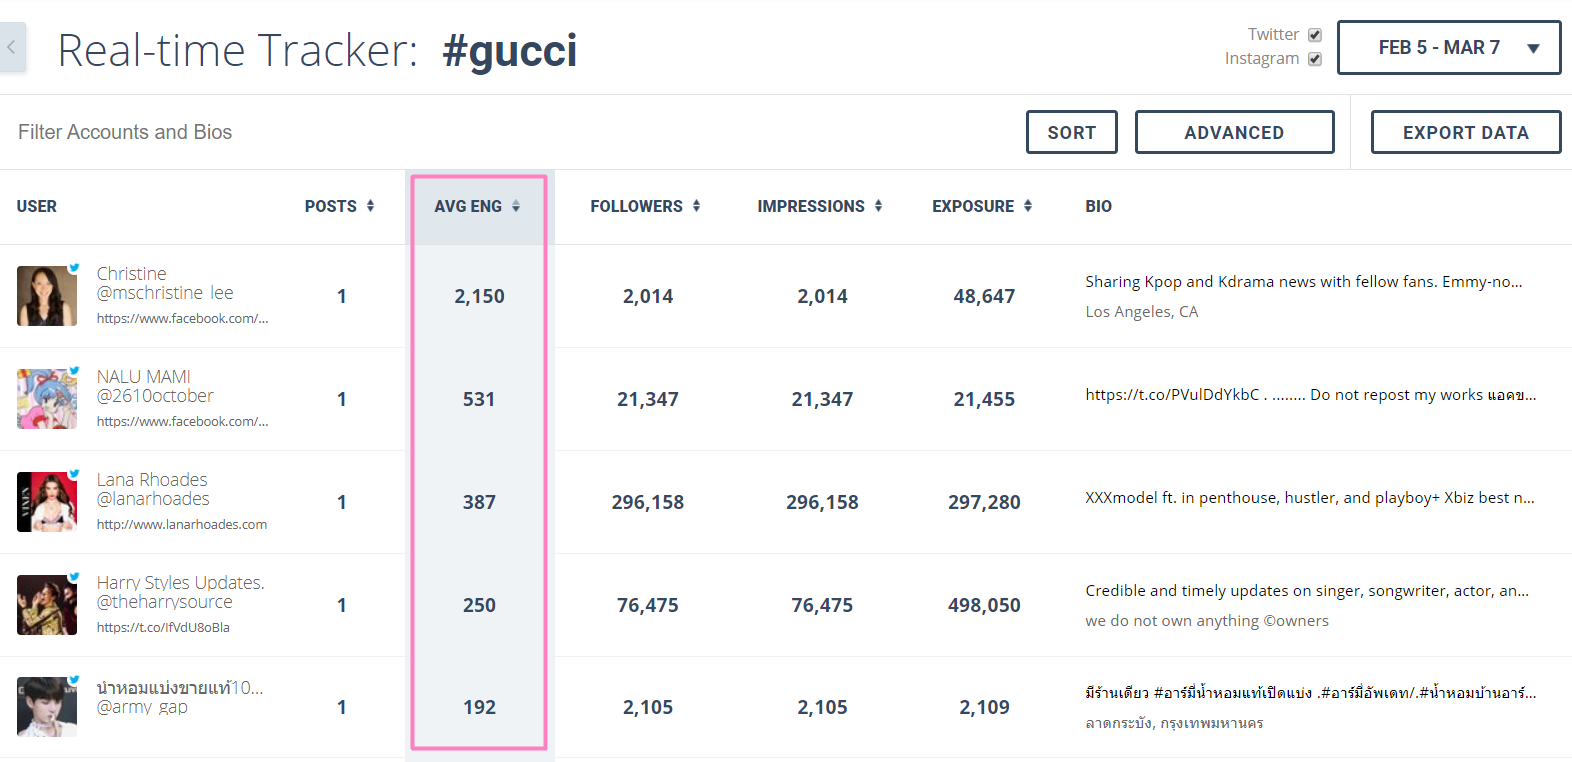Click the Twitter badge on Lana Rhoades' avatar

point(74,474)
